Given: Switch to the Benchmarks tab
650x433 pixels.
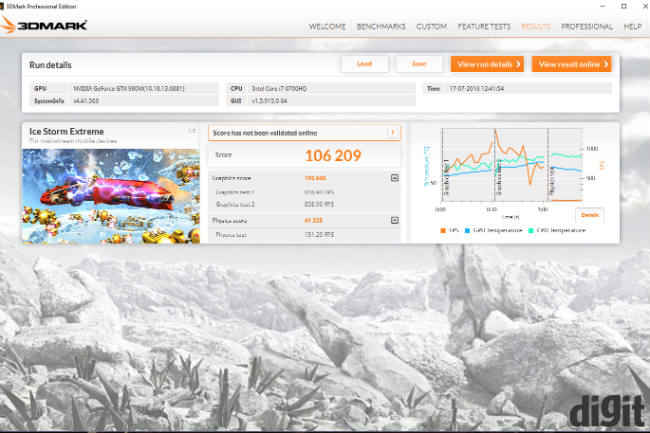Looking at the screenshot, I should [x=381, y=27].
